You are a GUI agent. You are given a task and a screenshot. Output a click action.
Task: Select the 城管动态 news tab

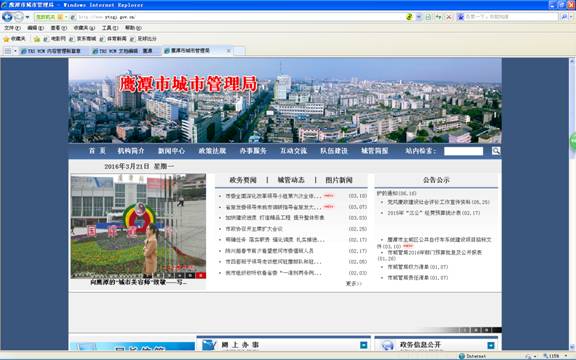(291, 180)
